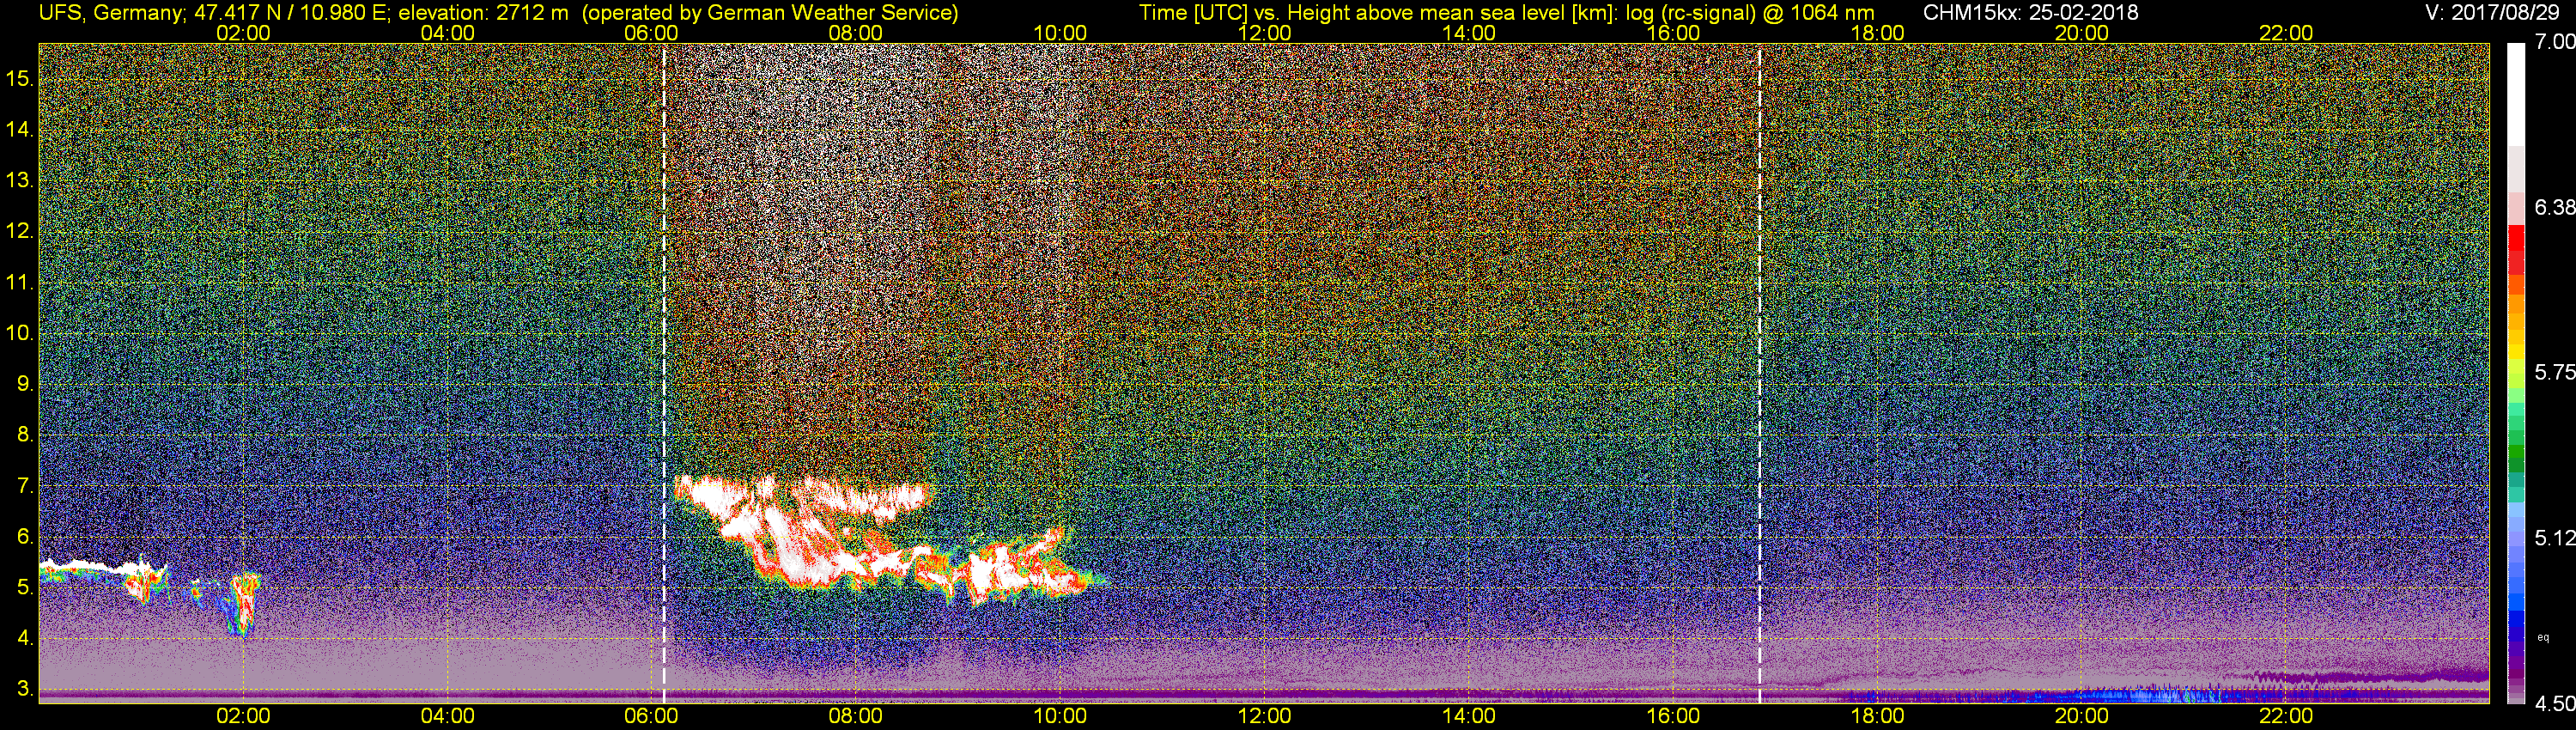The height and width of the screenshot is (730, 2576).
Task: Click "(operated by German Weather Service)" text
Action: (x=770, y=13)
